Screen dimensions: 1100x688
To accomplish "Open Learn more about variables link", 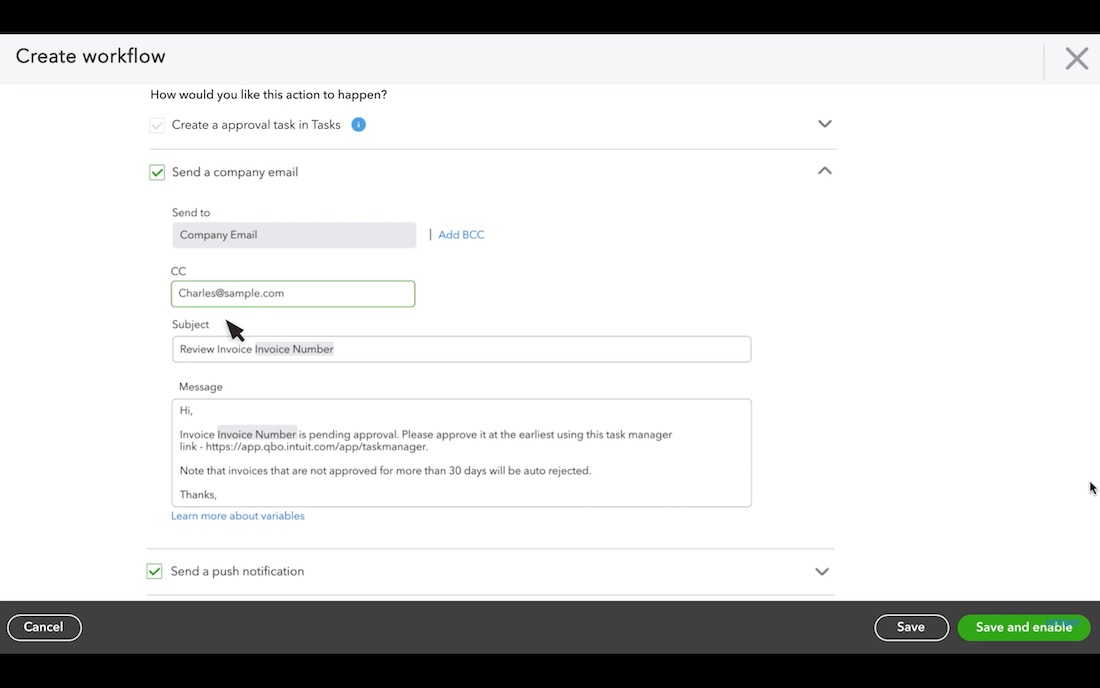I will (x=238, y=516).
